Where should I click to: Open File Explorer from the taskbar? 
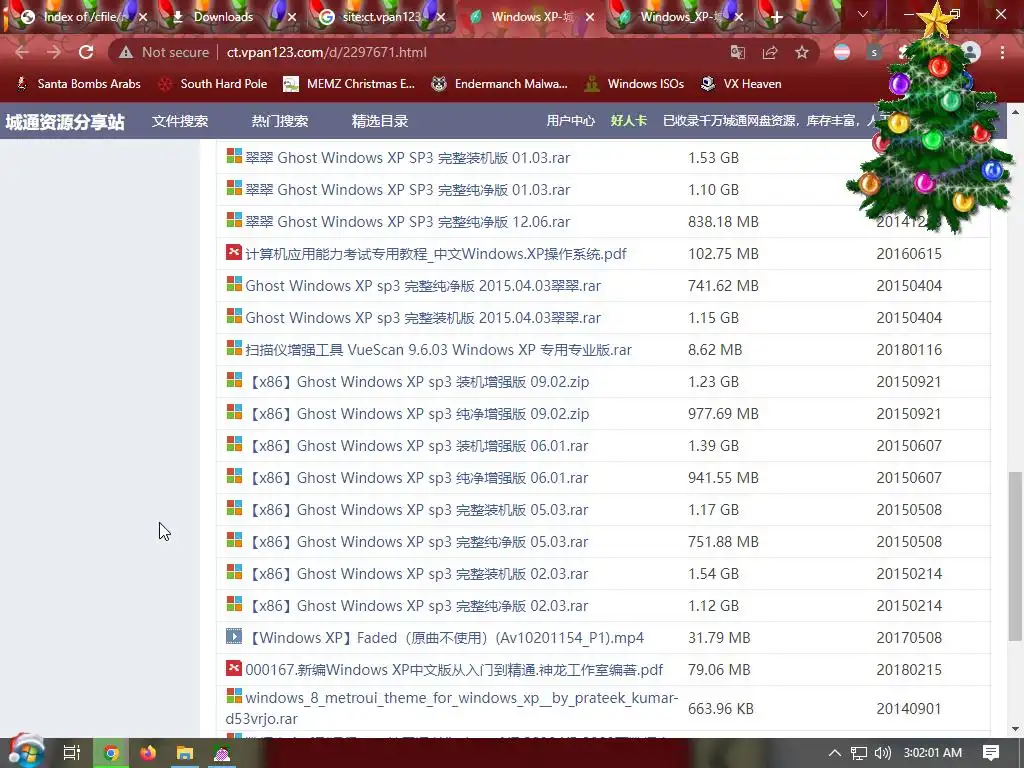click(x=185, y=753)
